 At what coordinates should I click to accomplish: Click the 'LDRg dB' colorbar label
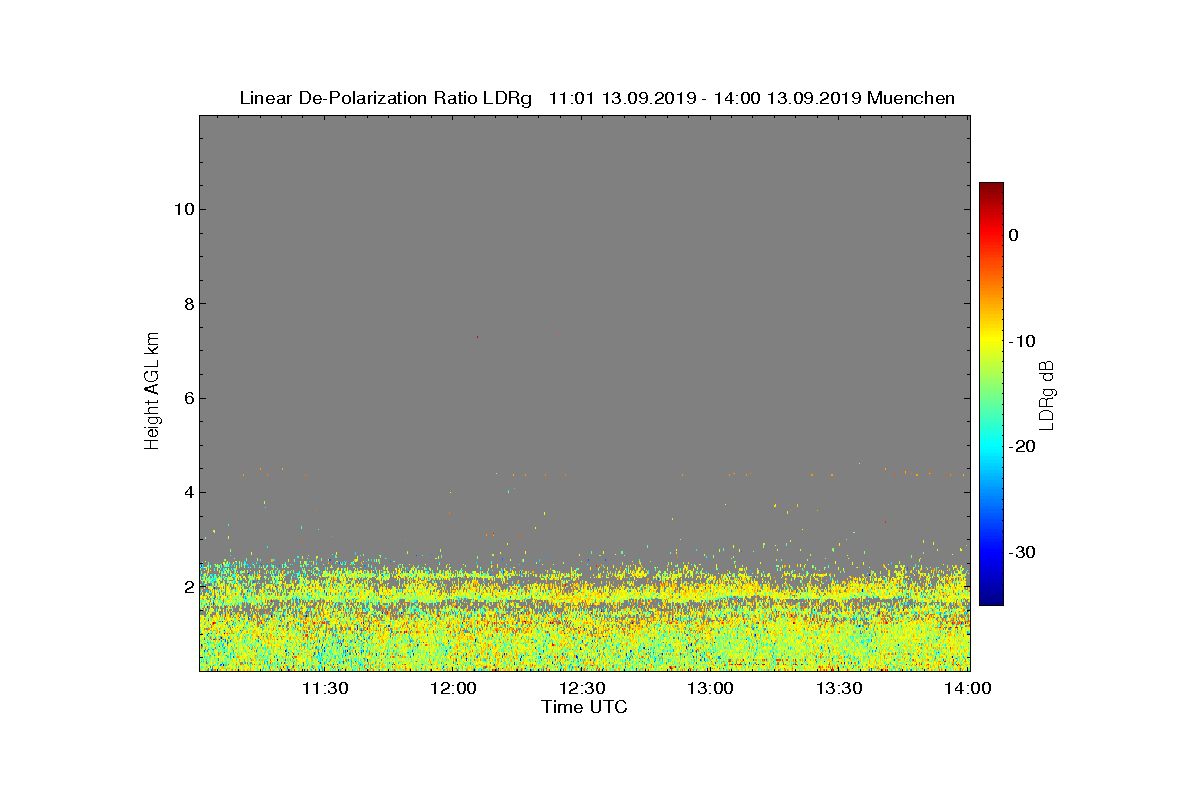click(x=1047, y=394)
